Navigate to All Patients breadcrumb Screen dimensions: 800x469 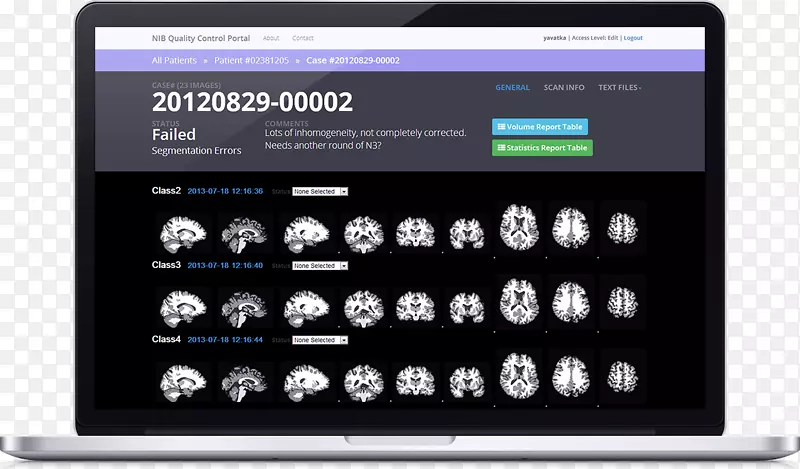tap(174, 61)
